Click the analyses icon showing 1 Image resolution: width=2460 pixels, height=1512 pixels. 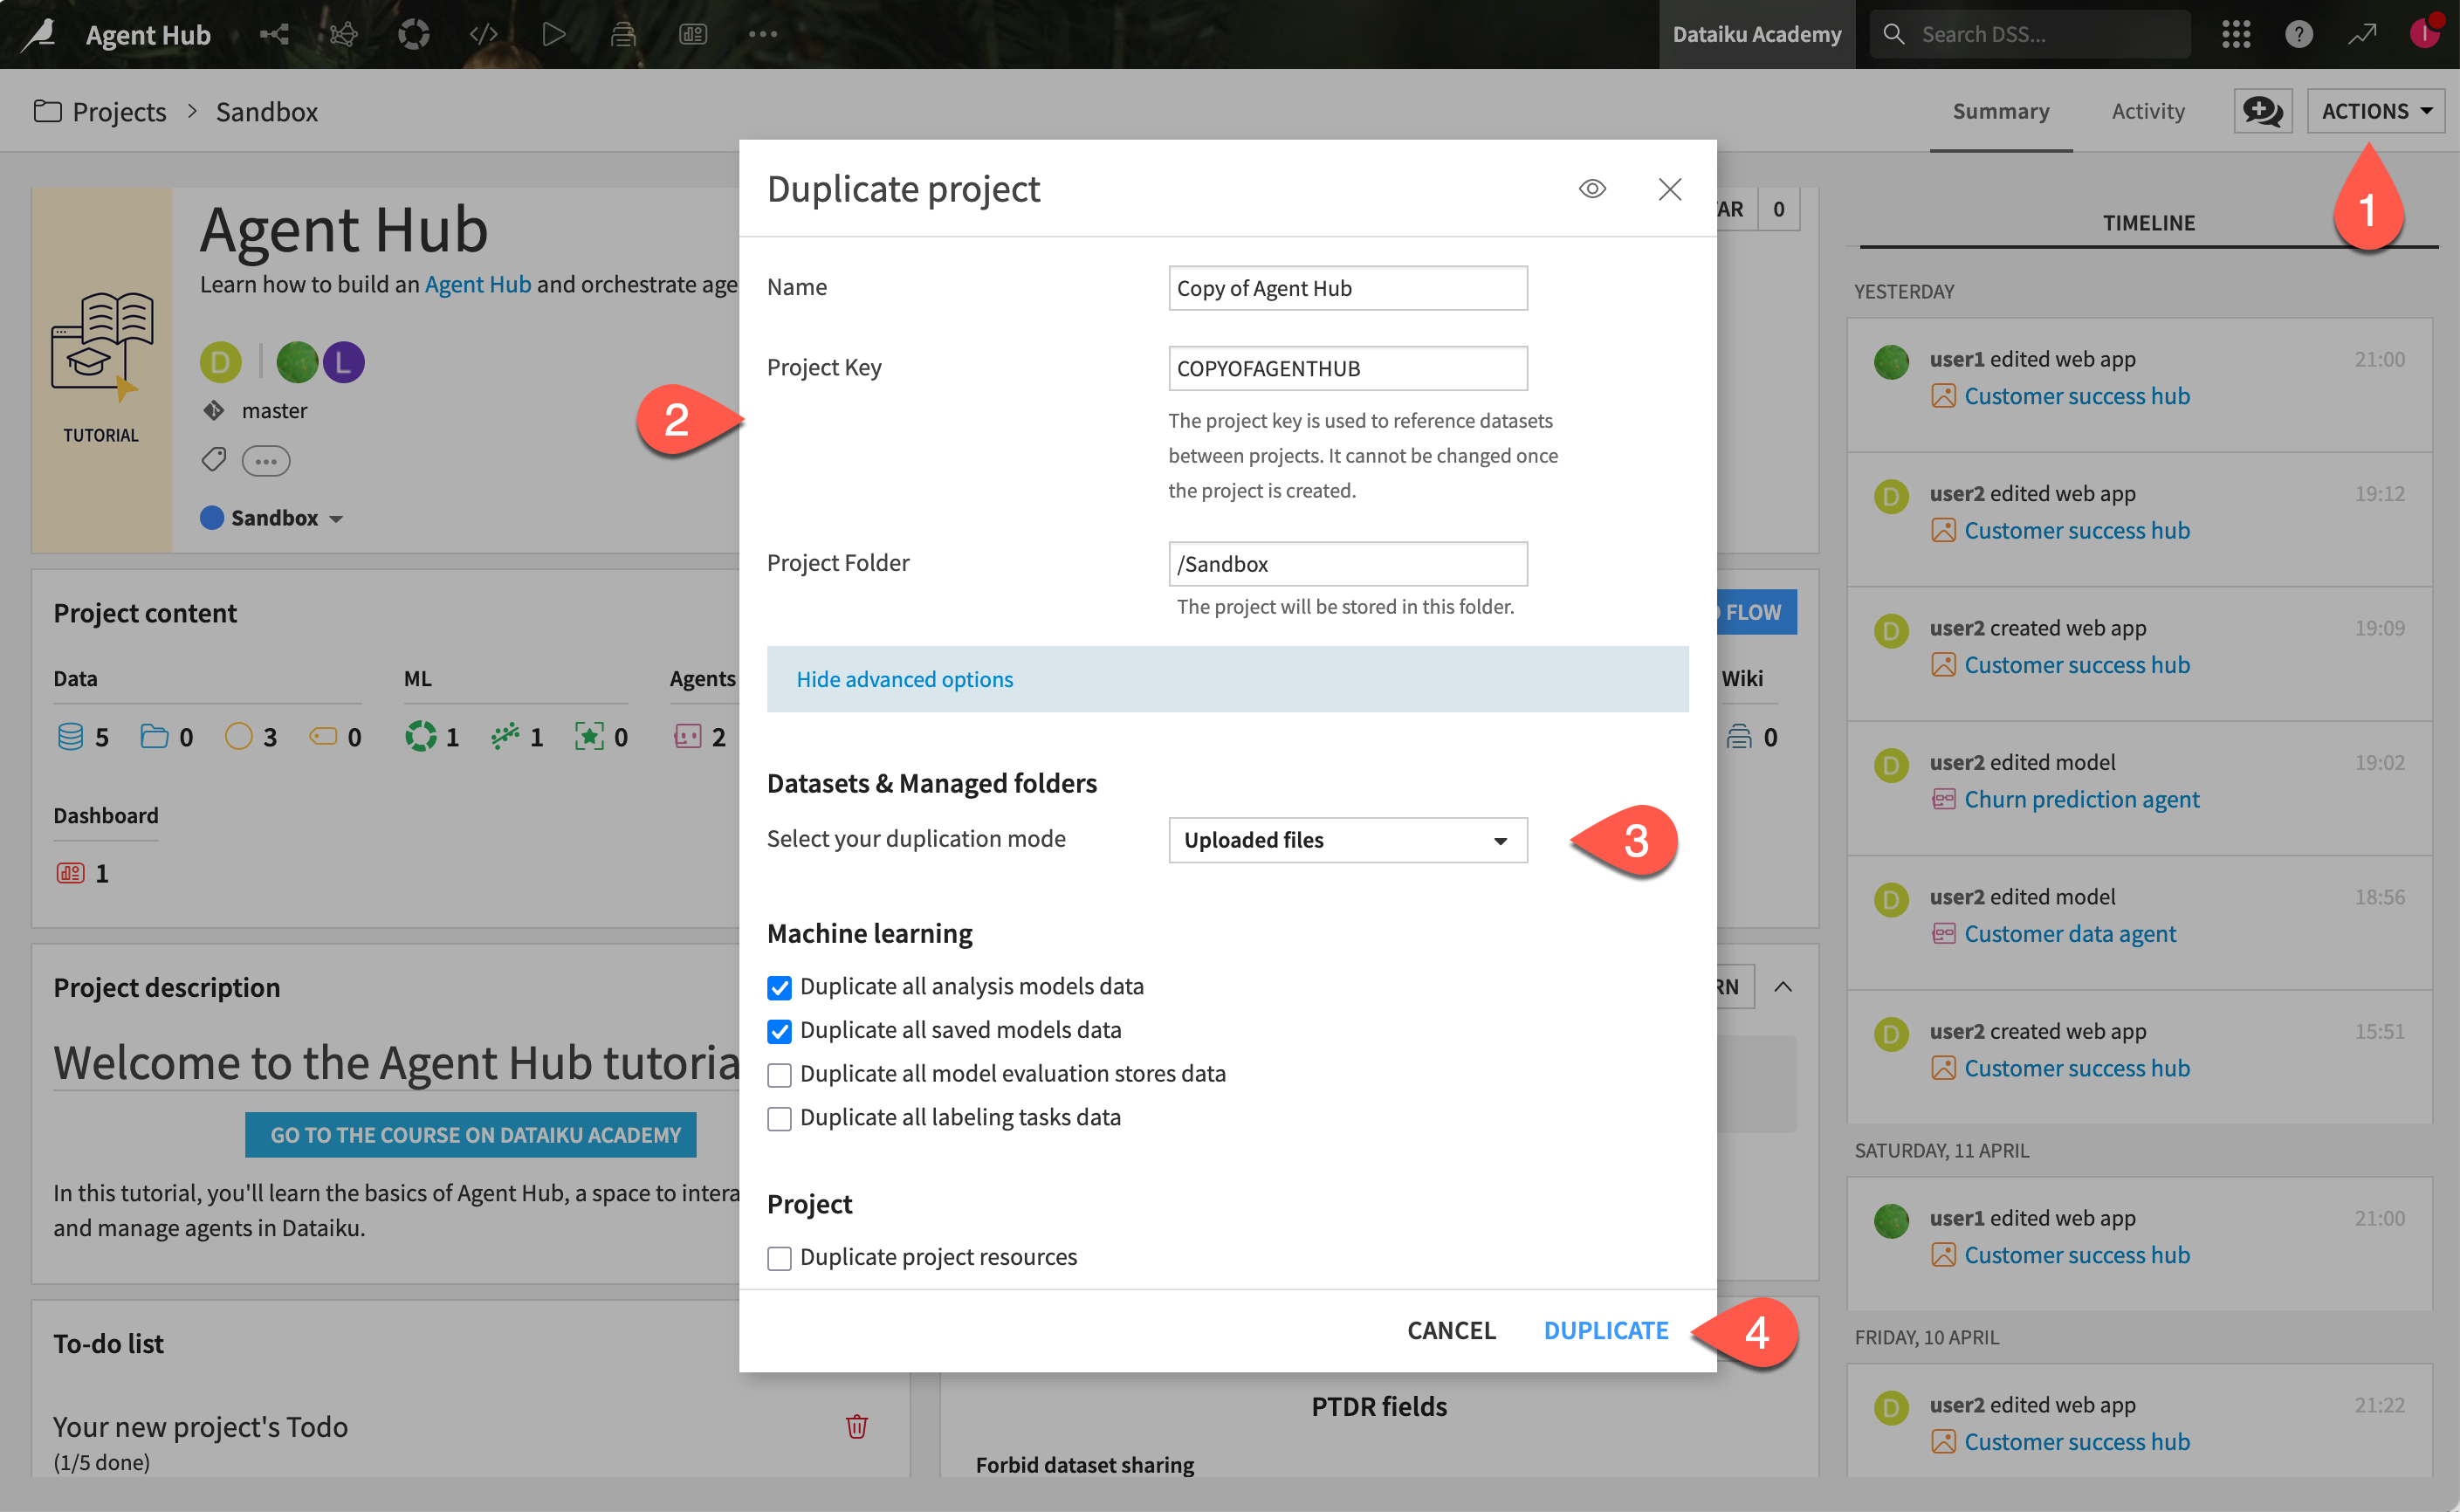(x=421, y=737)
